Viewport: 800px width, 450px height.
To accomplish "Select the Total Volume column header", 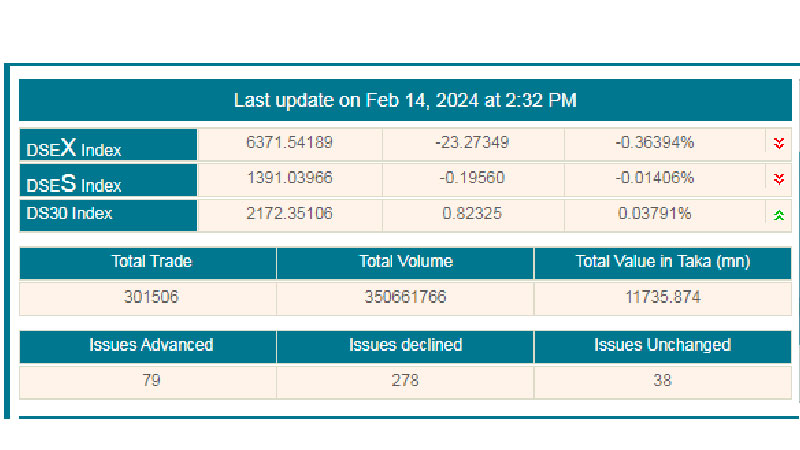I will [x=405, y=262].
